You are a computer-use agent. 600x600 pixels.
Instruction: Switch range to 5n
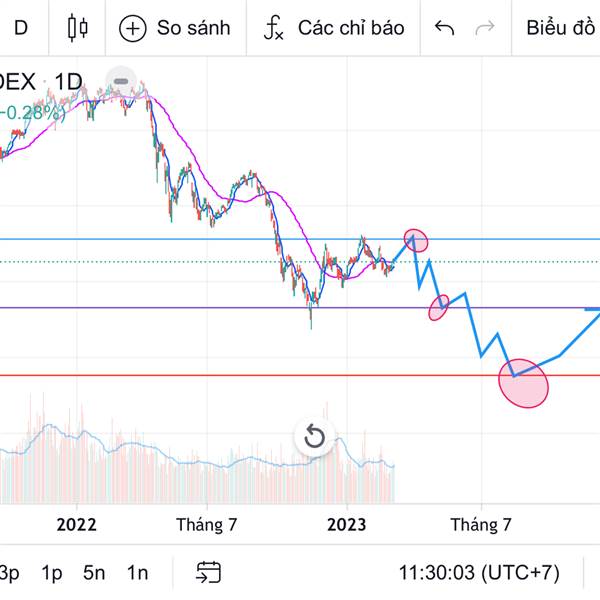click(x=94, y=572)
